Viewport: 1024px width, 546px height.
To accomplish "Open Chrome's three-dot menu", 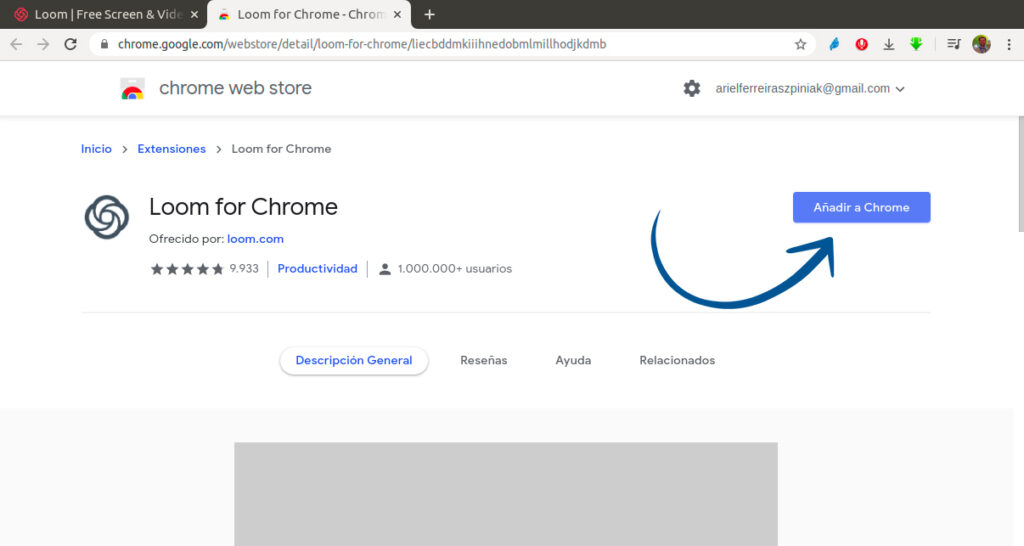I will coord(1009,44).
